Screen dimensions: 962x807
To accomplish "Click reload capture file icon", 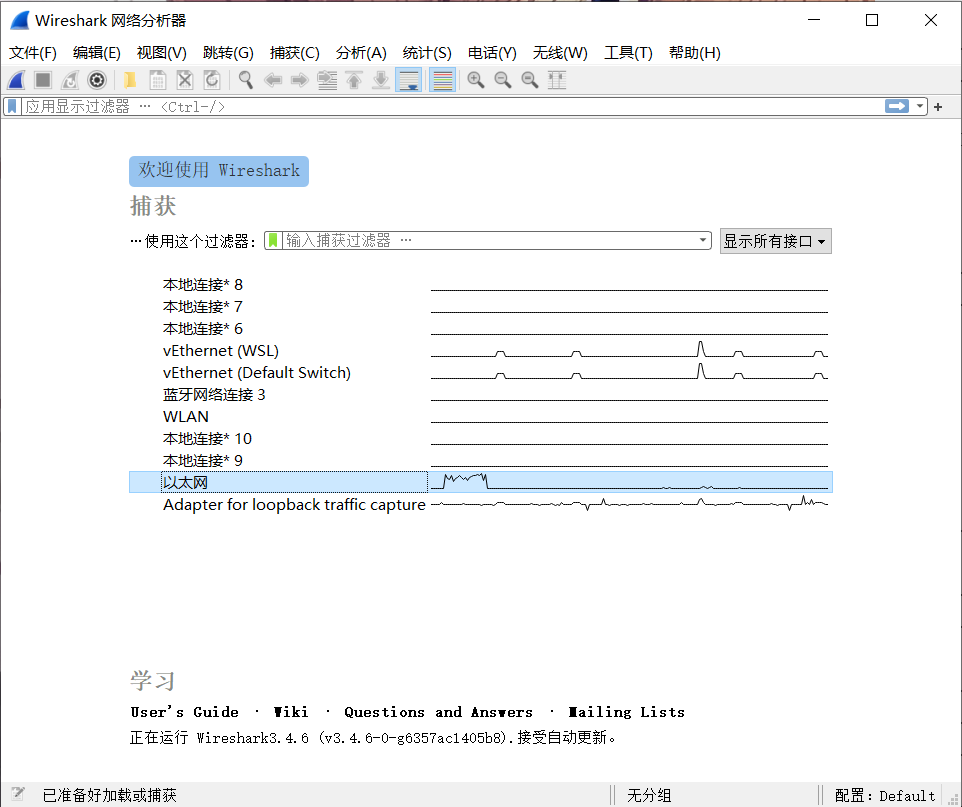I will tap(212, 80).
